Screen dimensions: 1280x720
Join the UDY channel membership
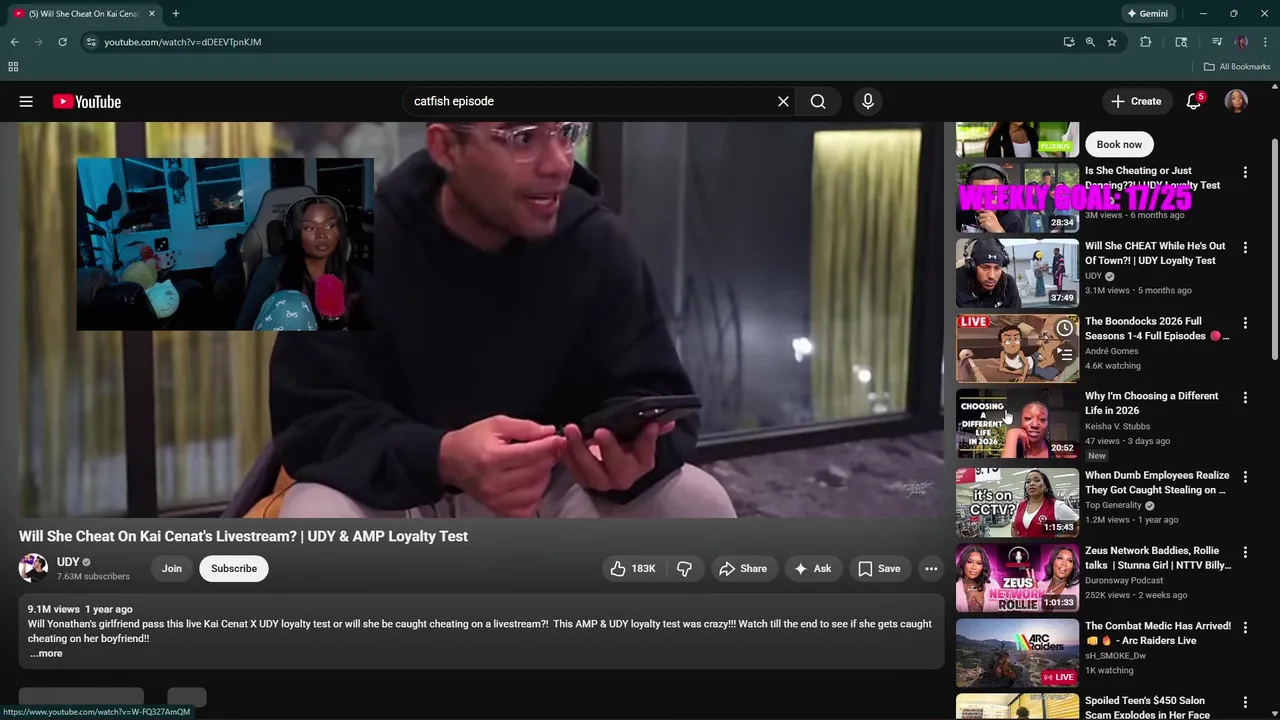(x=172, y=568)
